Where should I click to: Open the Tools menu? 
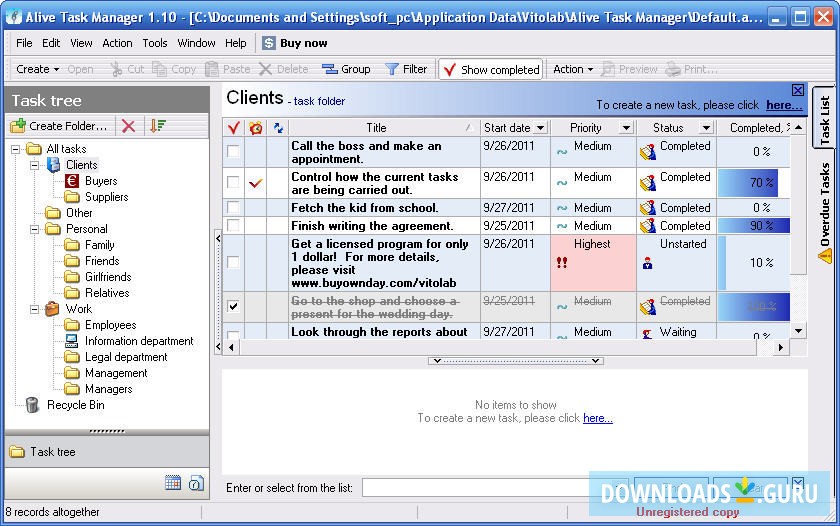coord(155,43)
